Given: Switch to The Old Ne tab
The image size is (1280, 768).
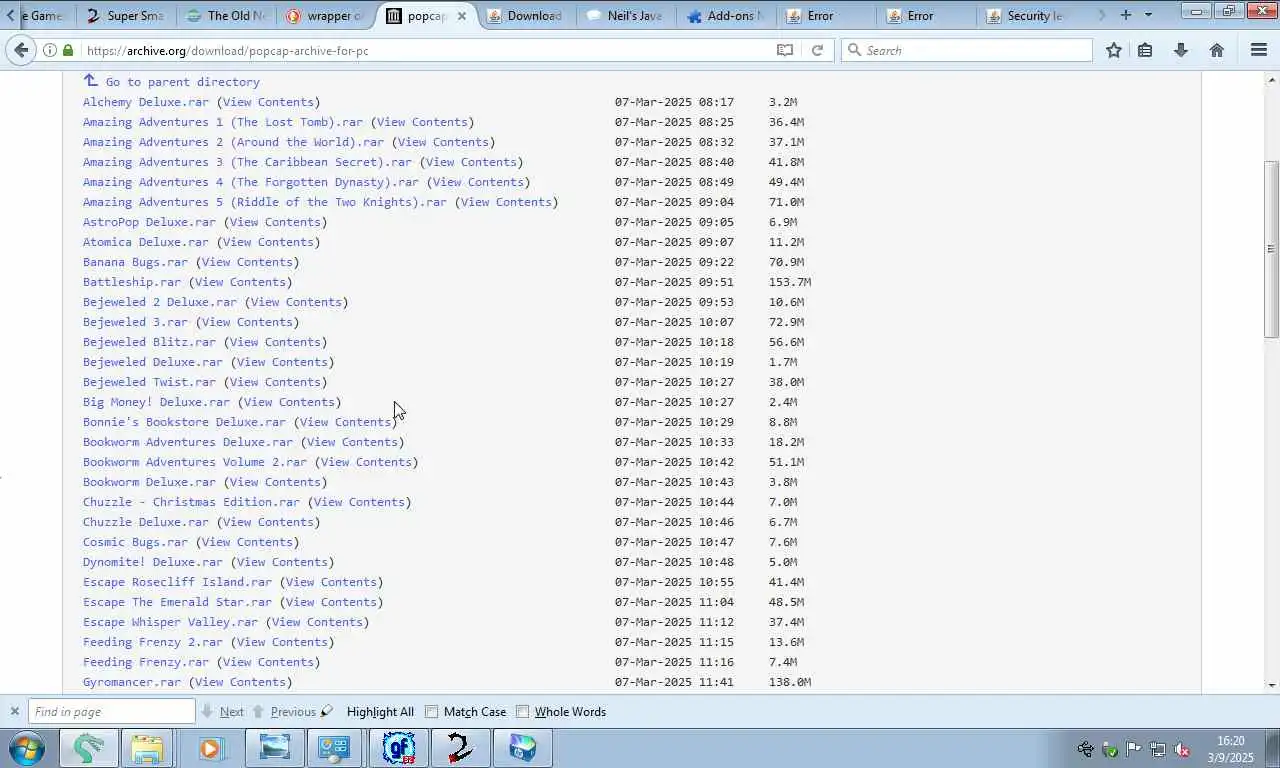Looking at the screenshot, I should tap(226, 16).
